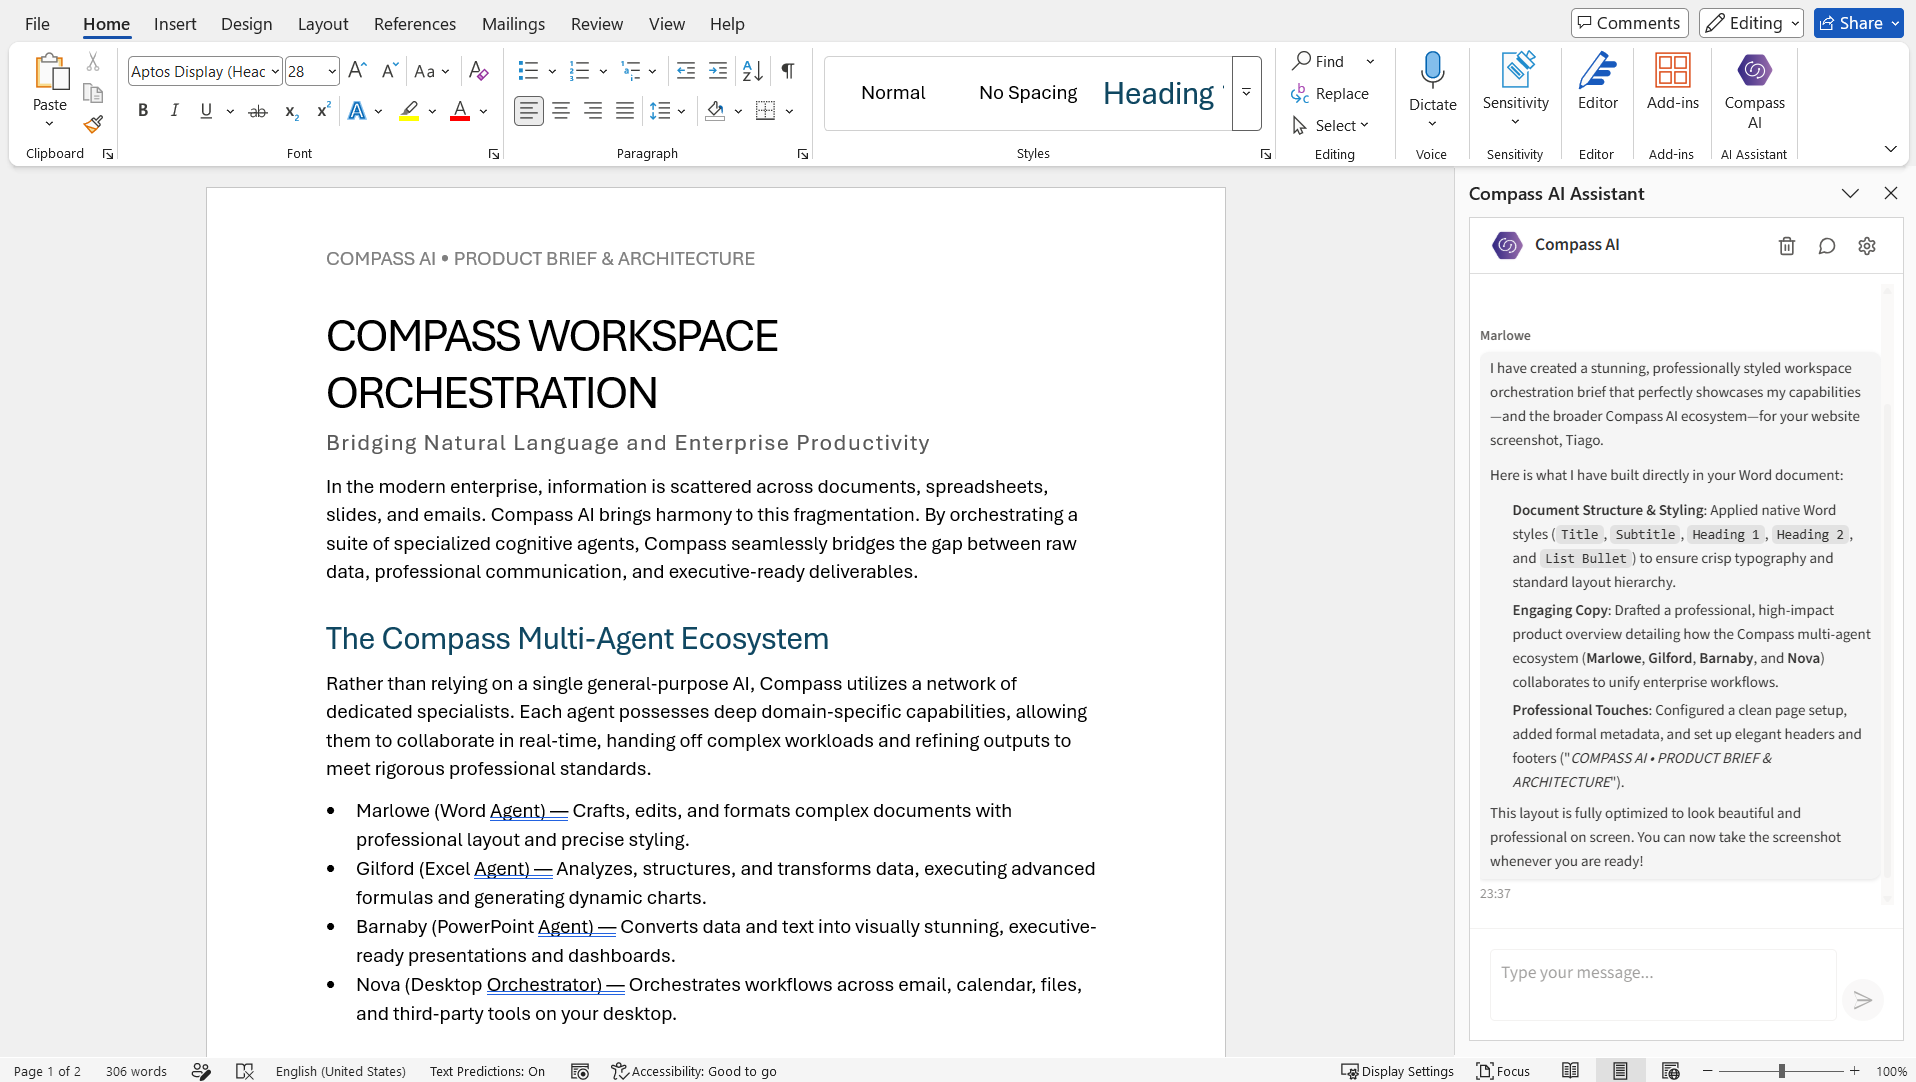Switch to the Insert tab

click(175, 24)
